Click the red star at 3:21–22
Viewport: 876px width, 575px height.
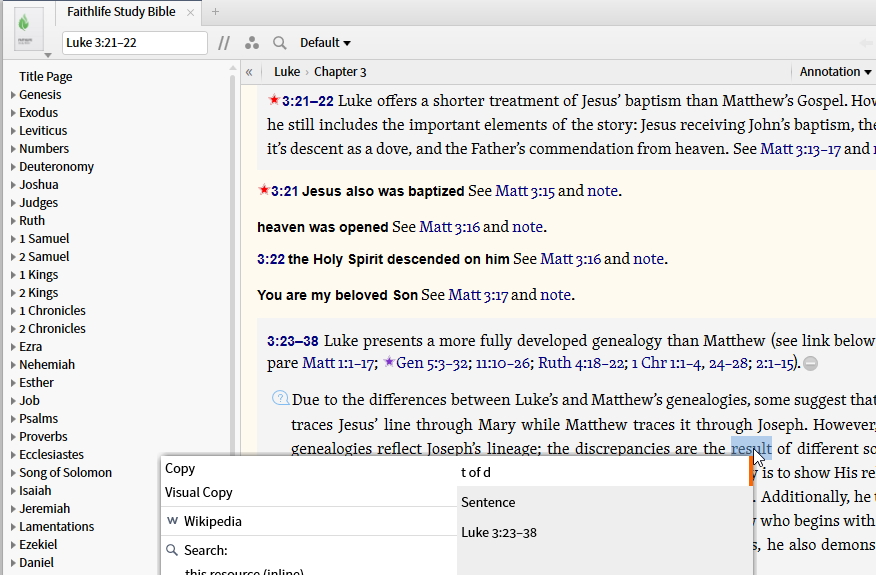point(274,100)
